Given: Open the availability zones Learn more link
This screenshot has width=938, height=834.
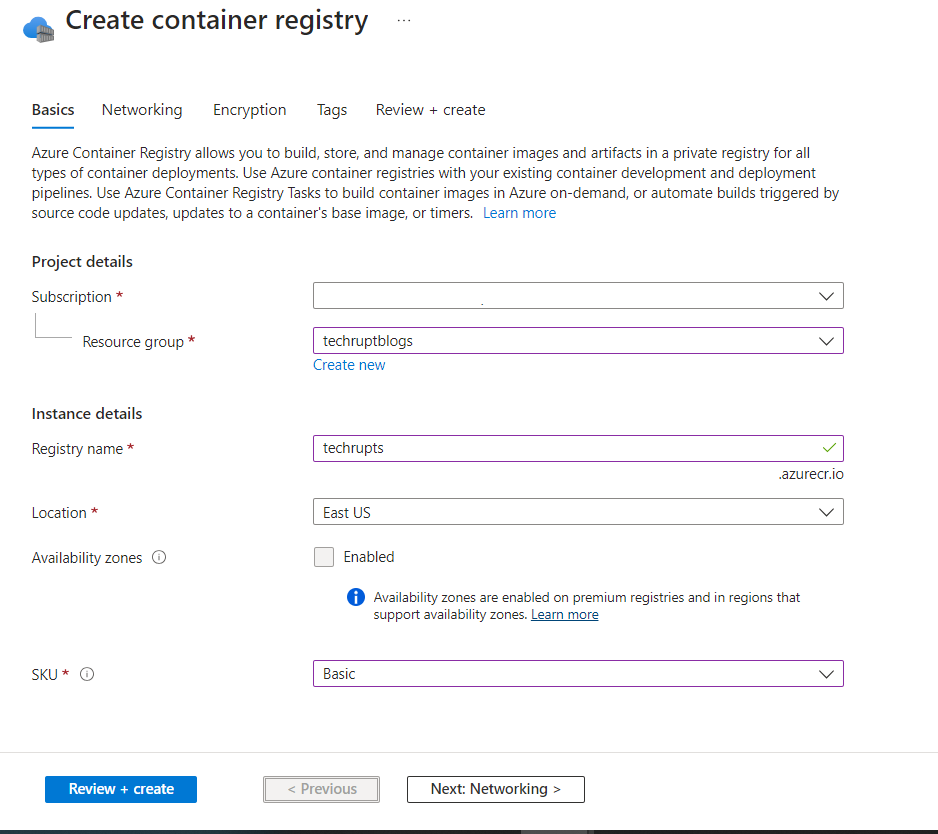Looking at the screenshot, I should [x=564, y=614].
